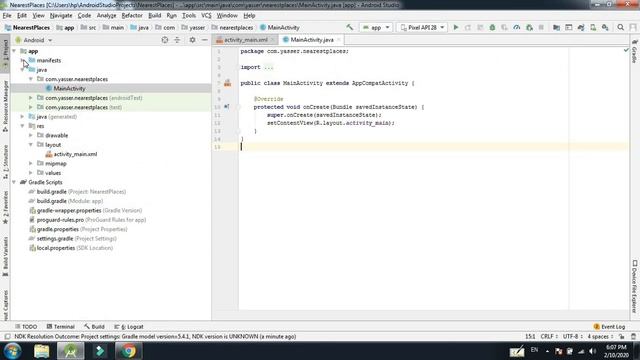
Task: Expand the manifests folder arrow
Action: coord(22,60)
